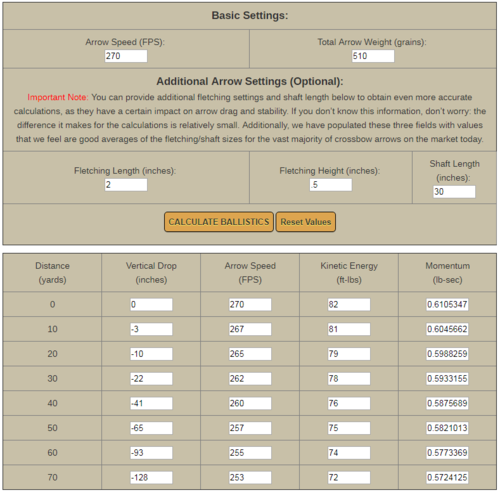Click the Reset Values button

click(306, 222)
